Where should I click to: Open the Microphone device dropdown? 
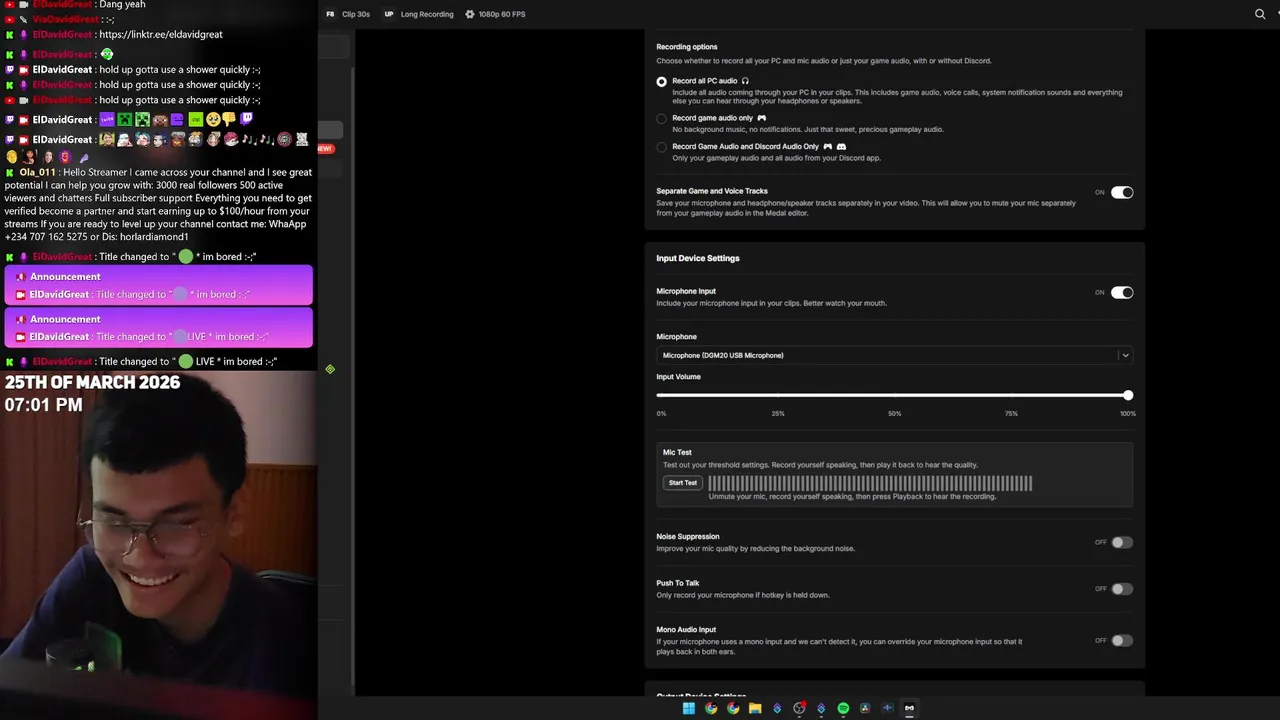pos(895,355)
